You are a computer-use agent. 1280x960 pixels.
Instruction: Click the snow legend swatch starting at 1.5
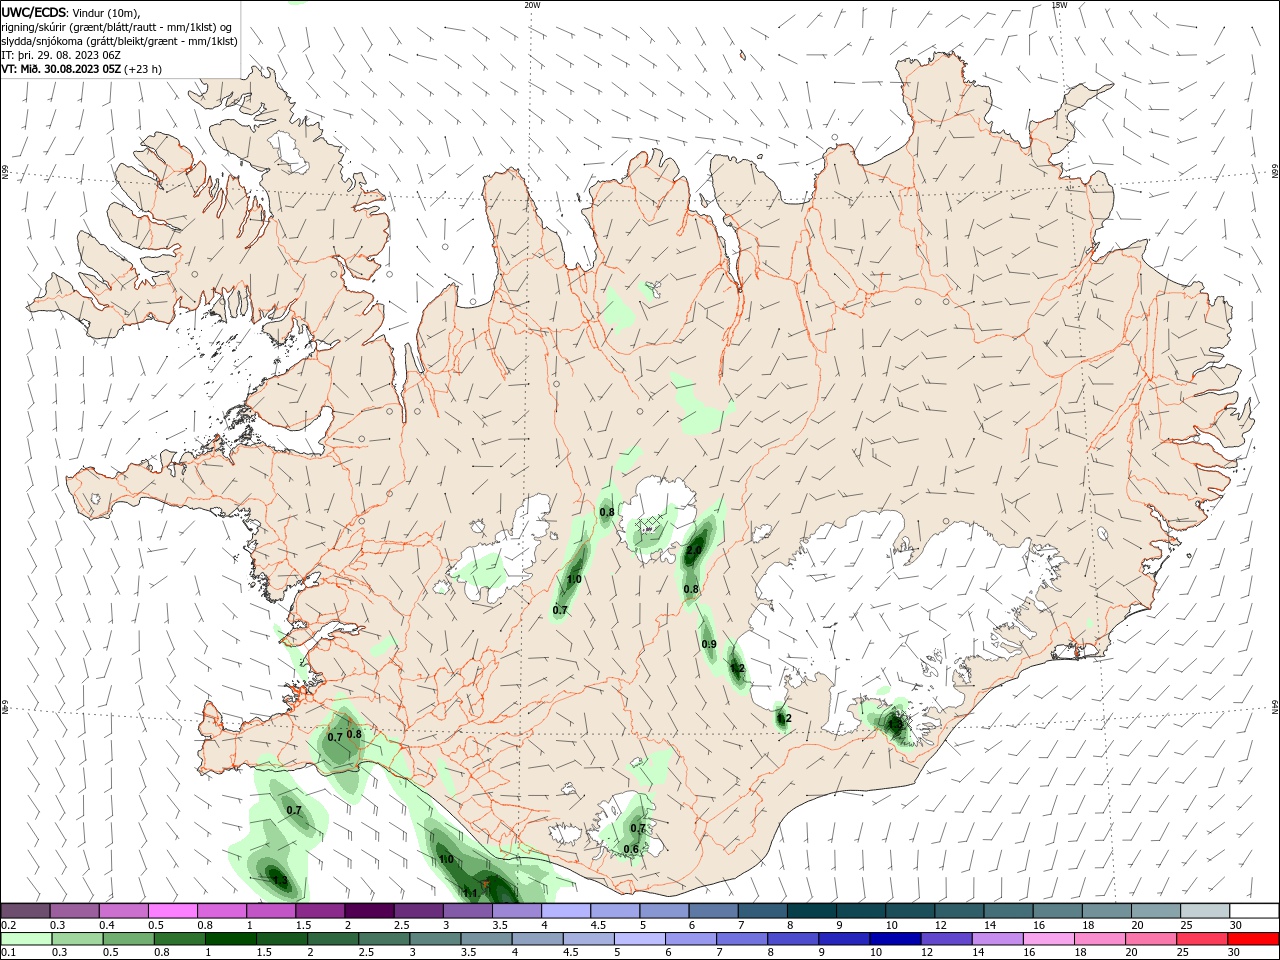click(320, 910)
